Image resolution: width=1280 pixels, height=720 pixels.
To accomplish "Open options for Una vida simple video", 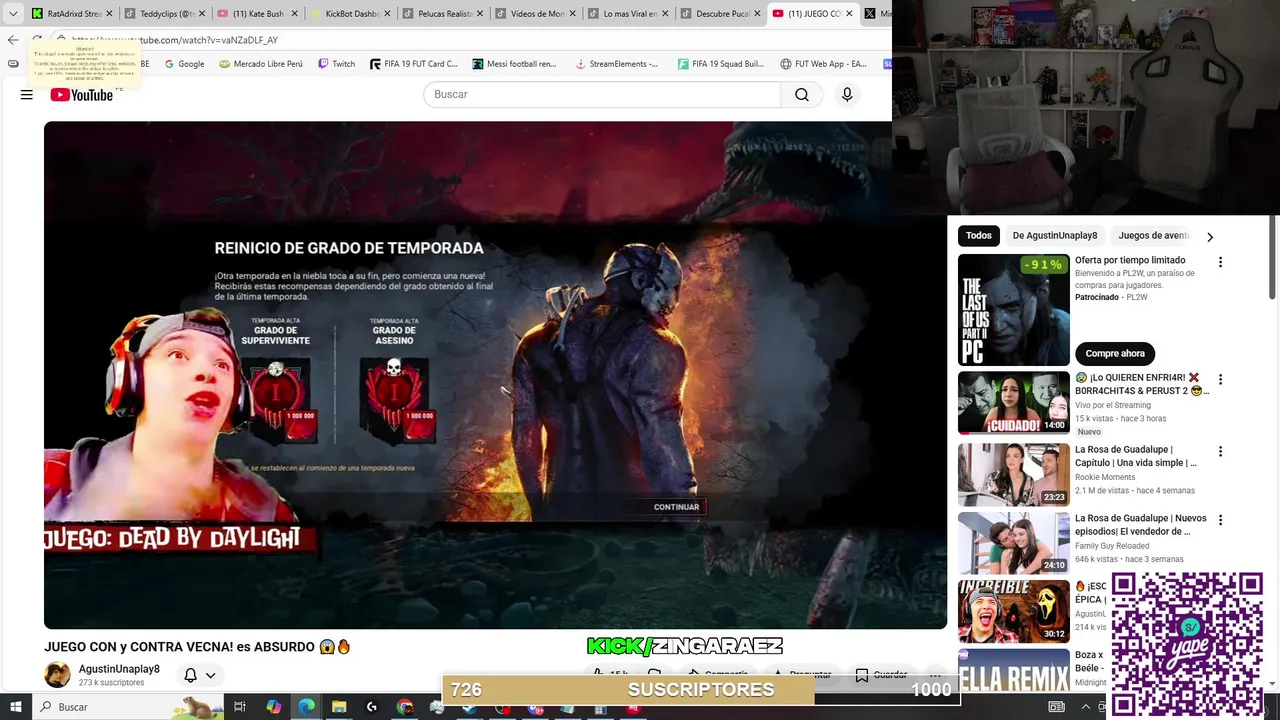I will coord(1220,452).
